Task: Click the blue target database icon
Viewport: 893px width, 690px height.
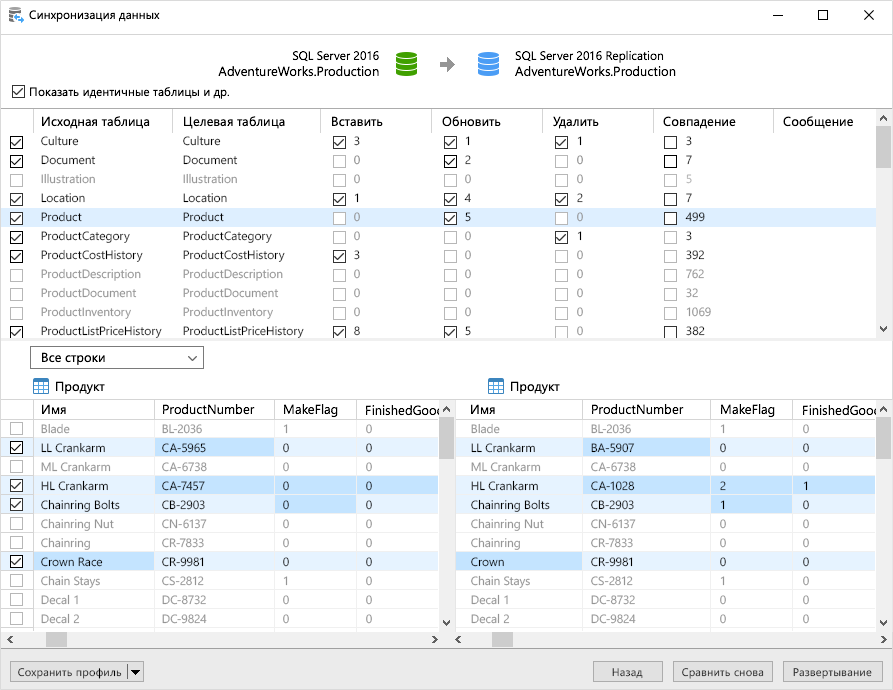Action: point(488,64)
